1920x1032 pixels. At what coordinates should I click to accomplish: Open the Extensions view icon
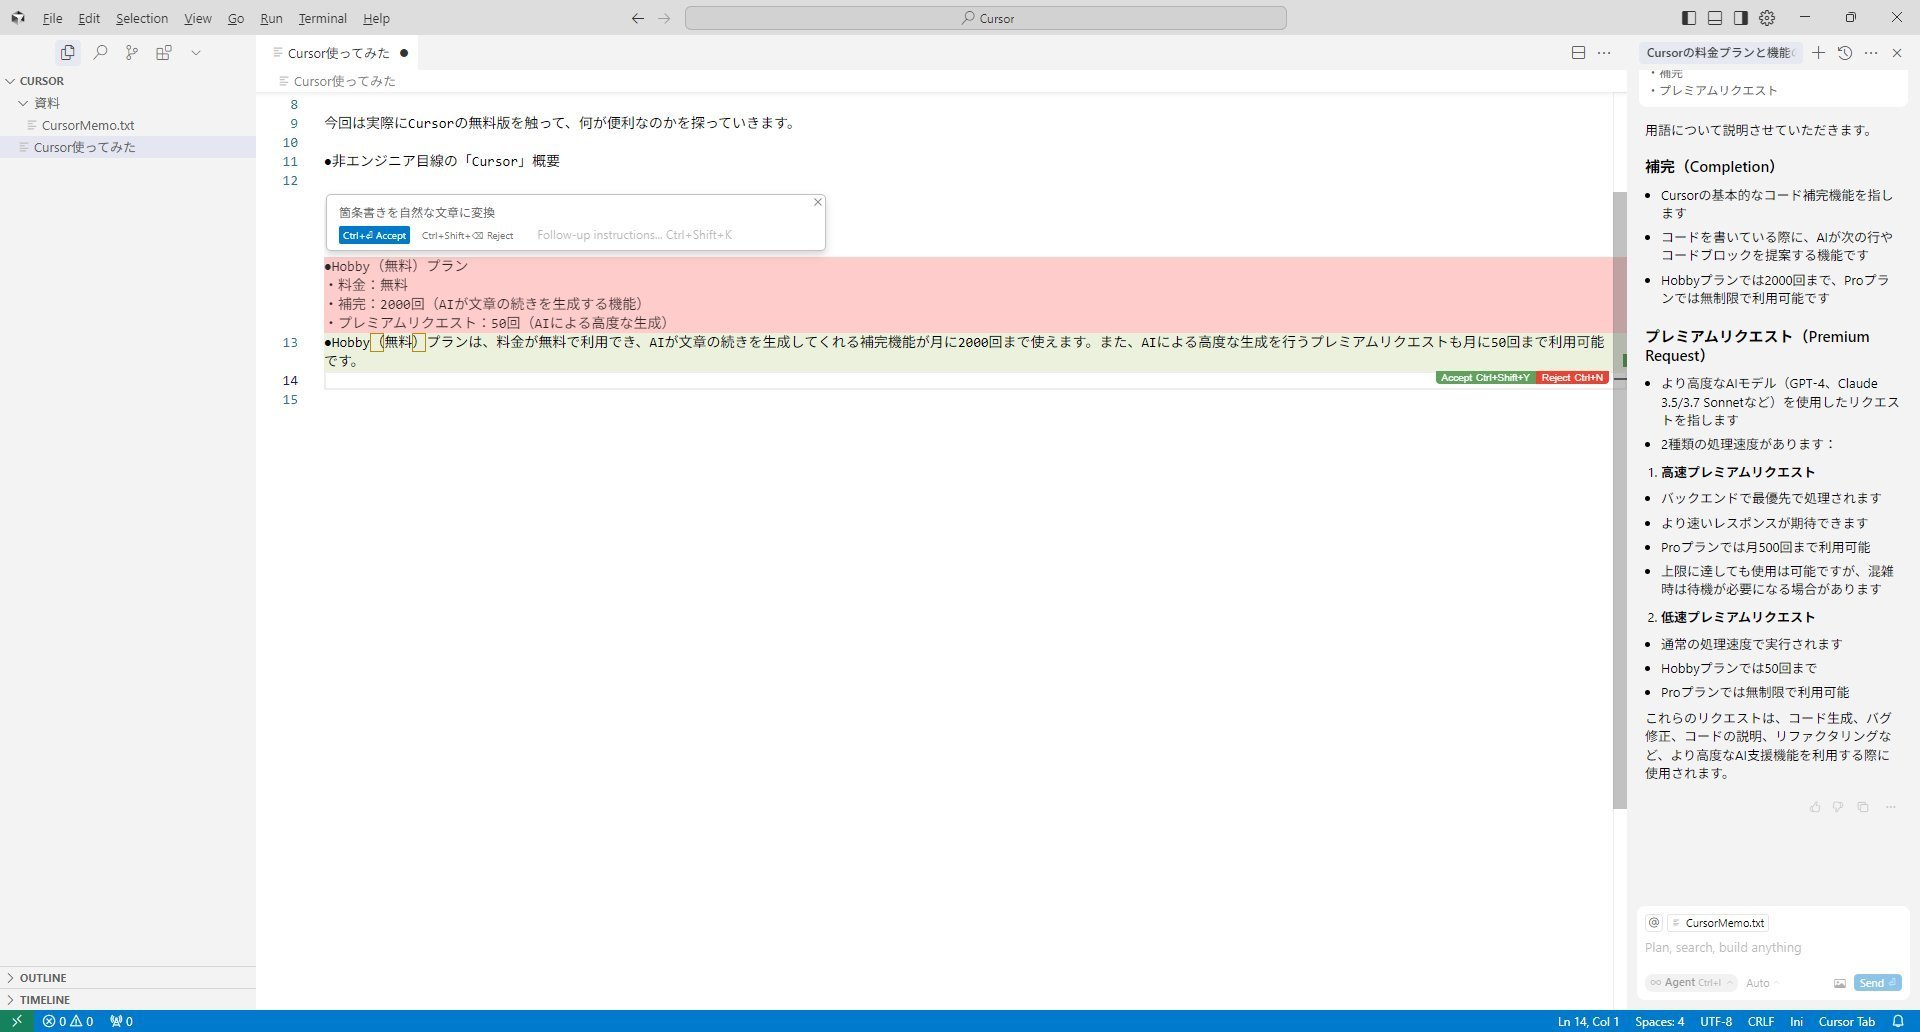pyautogui.click(x=164, y=53)
